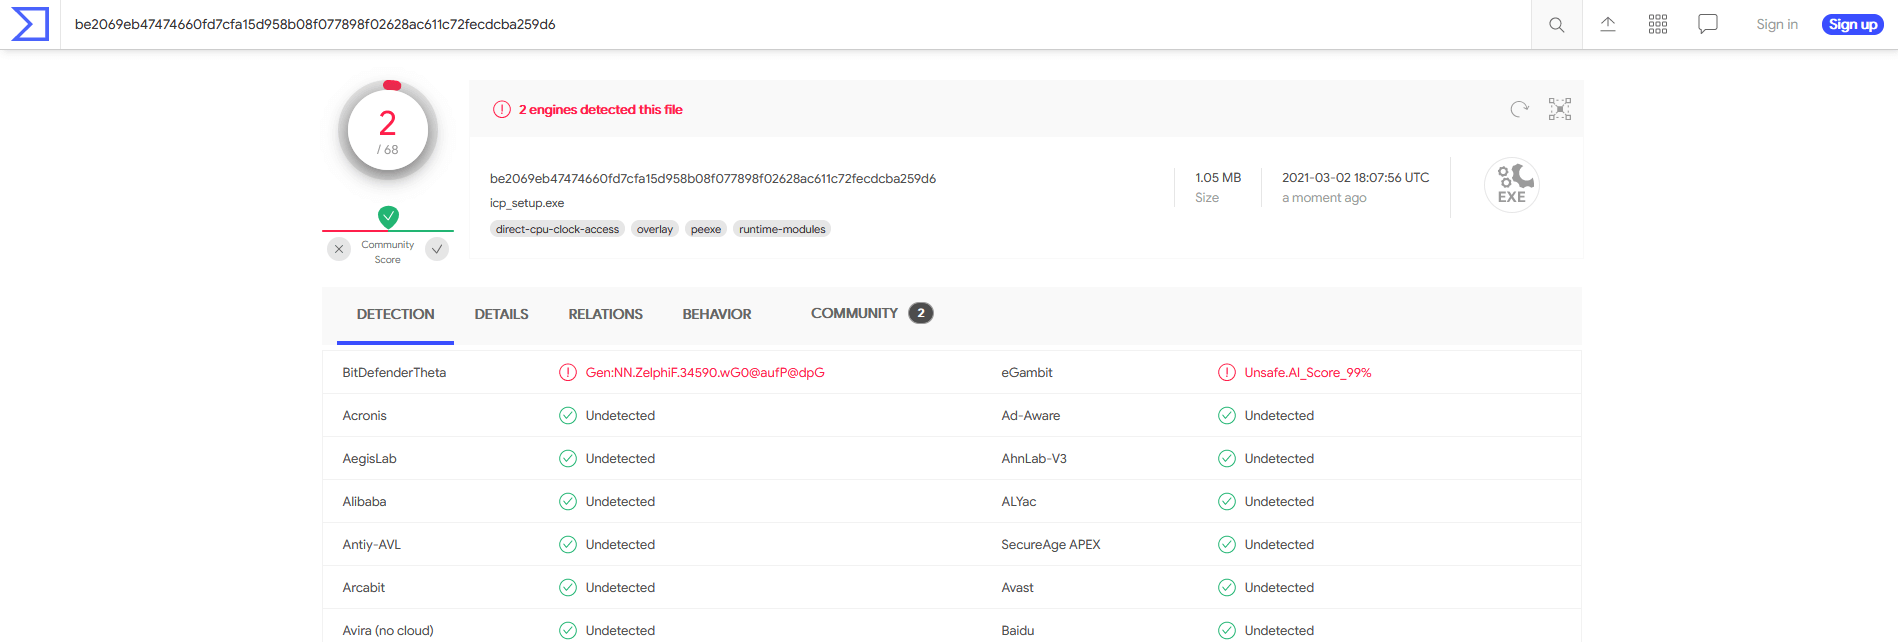The height and width of the screenshot is (642, 1898).
Task: Click the BitDefenderTheta engine name
Action: (x=394, y=372)
